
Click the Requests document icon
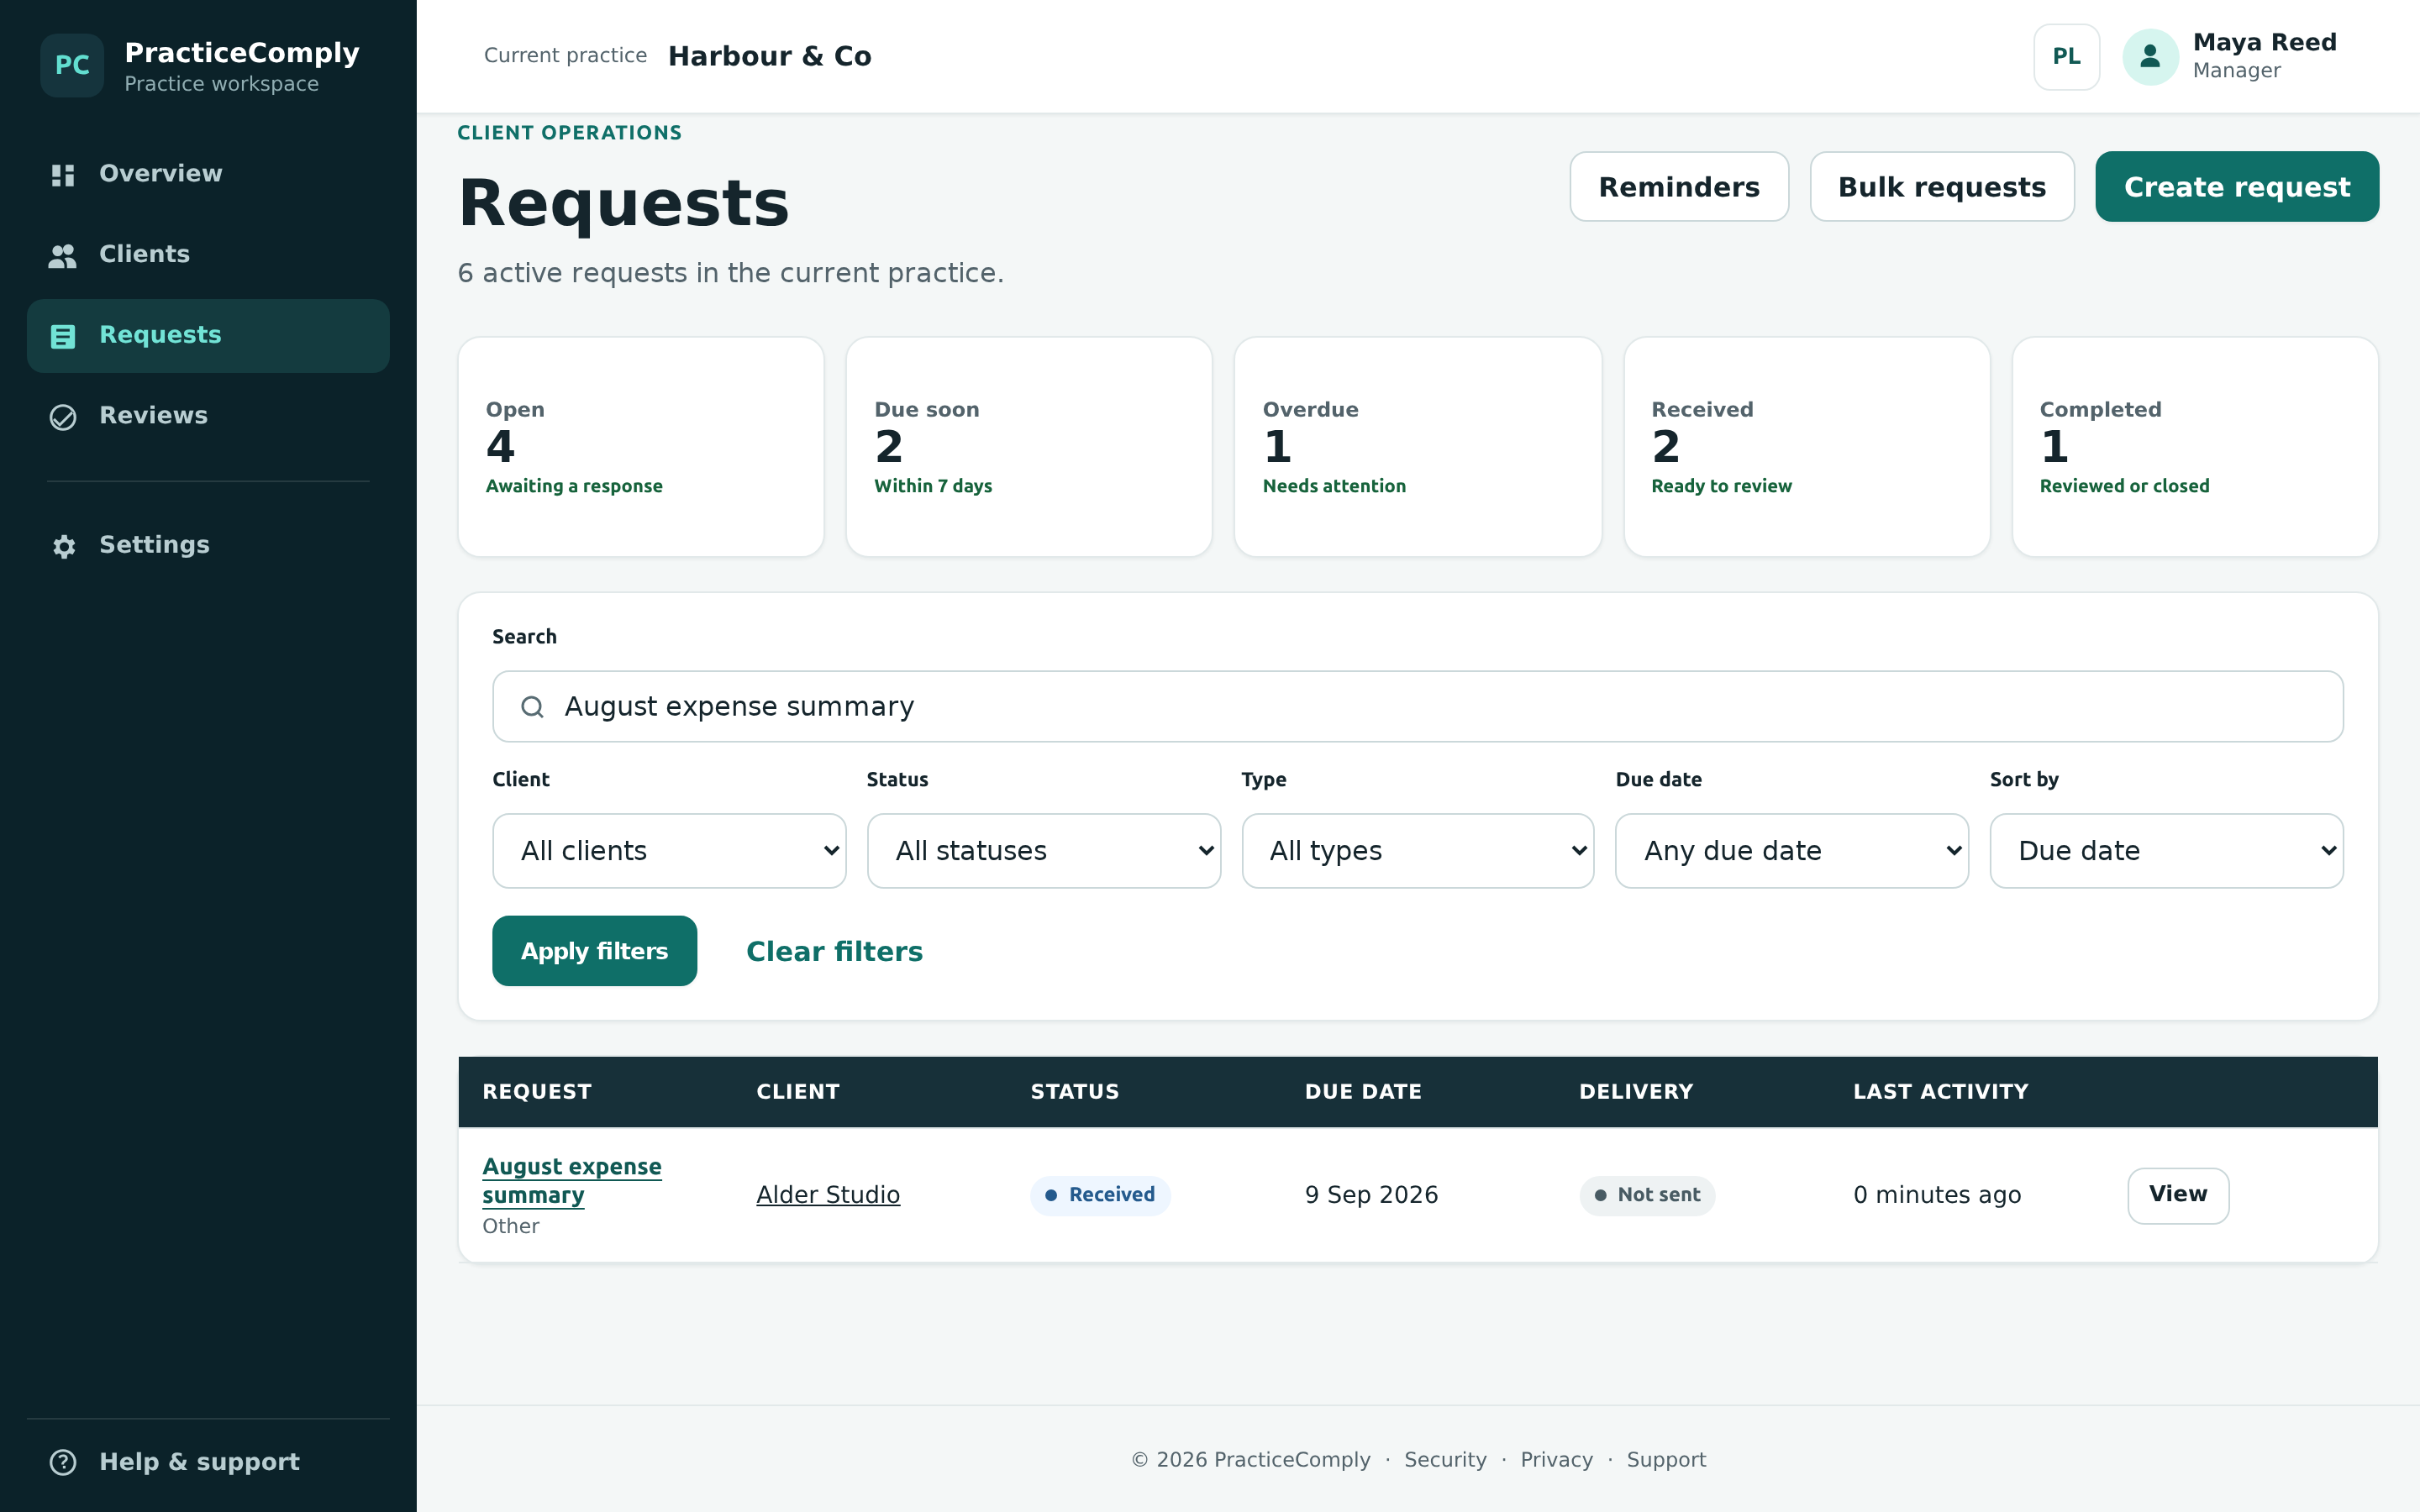pyautogui.click(x=63, y=336)
